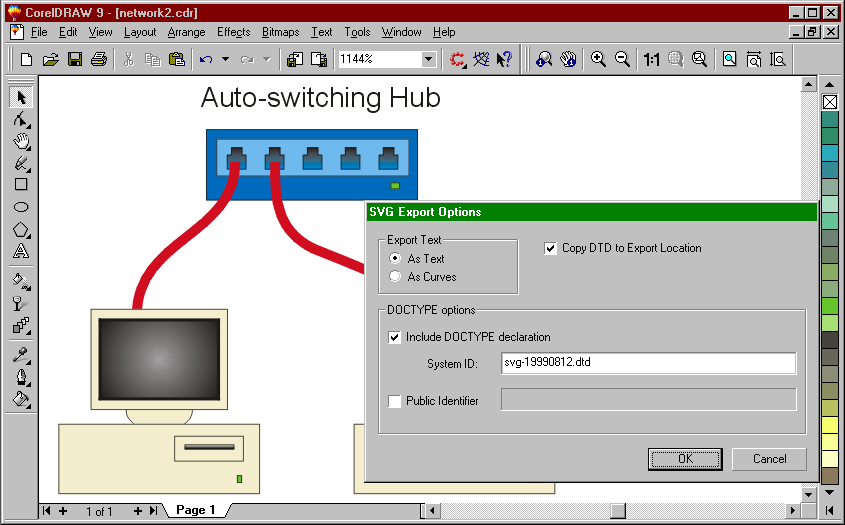Open the Effects menu

[234, 32]
